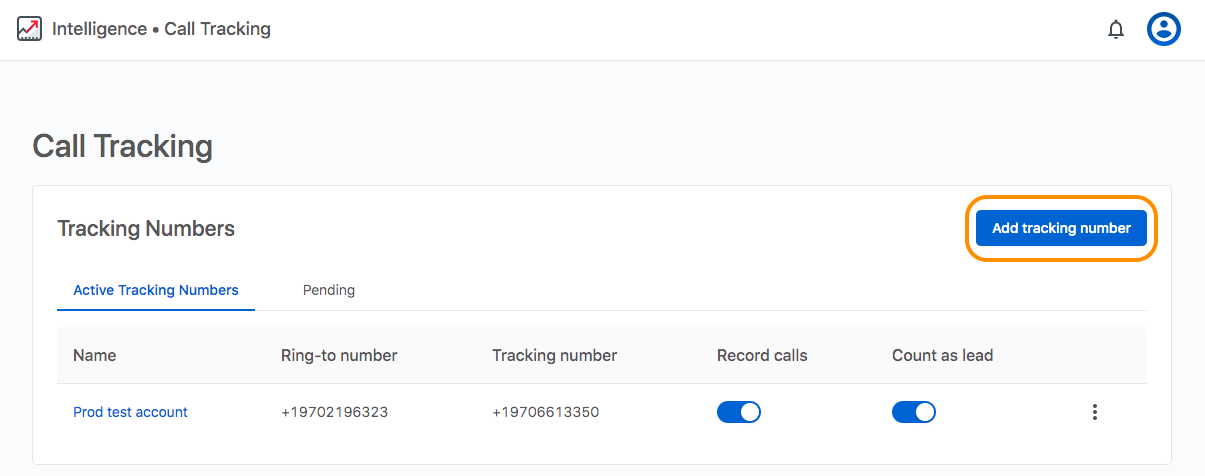Click the Name column header
This screenshot has width=1205, height=476.
click(x=95, y=355)
